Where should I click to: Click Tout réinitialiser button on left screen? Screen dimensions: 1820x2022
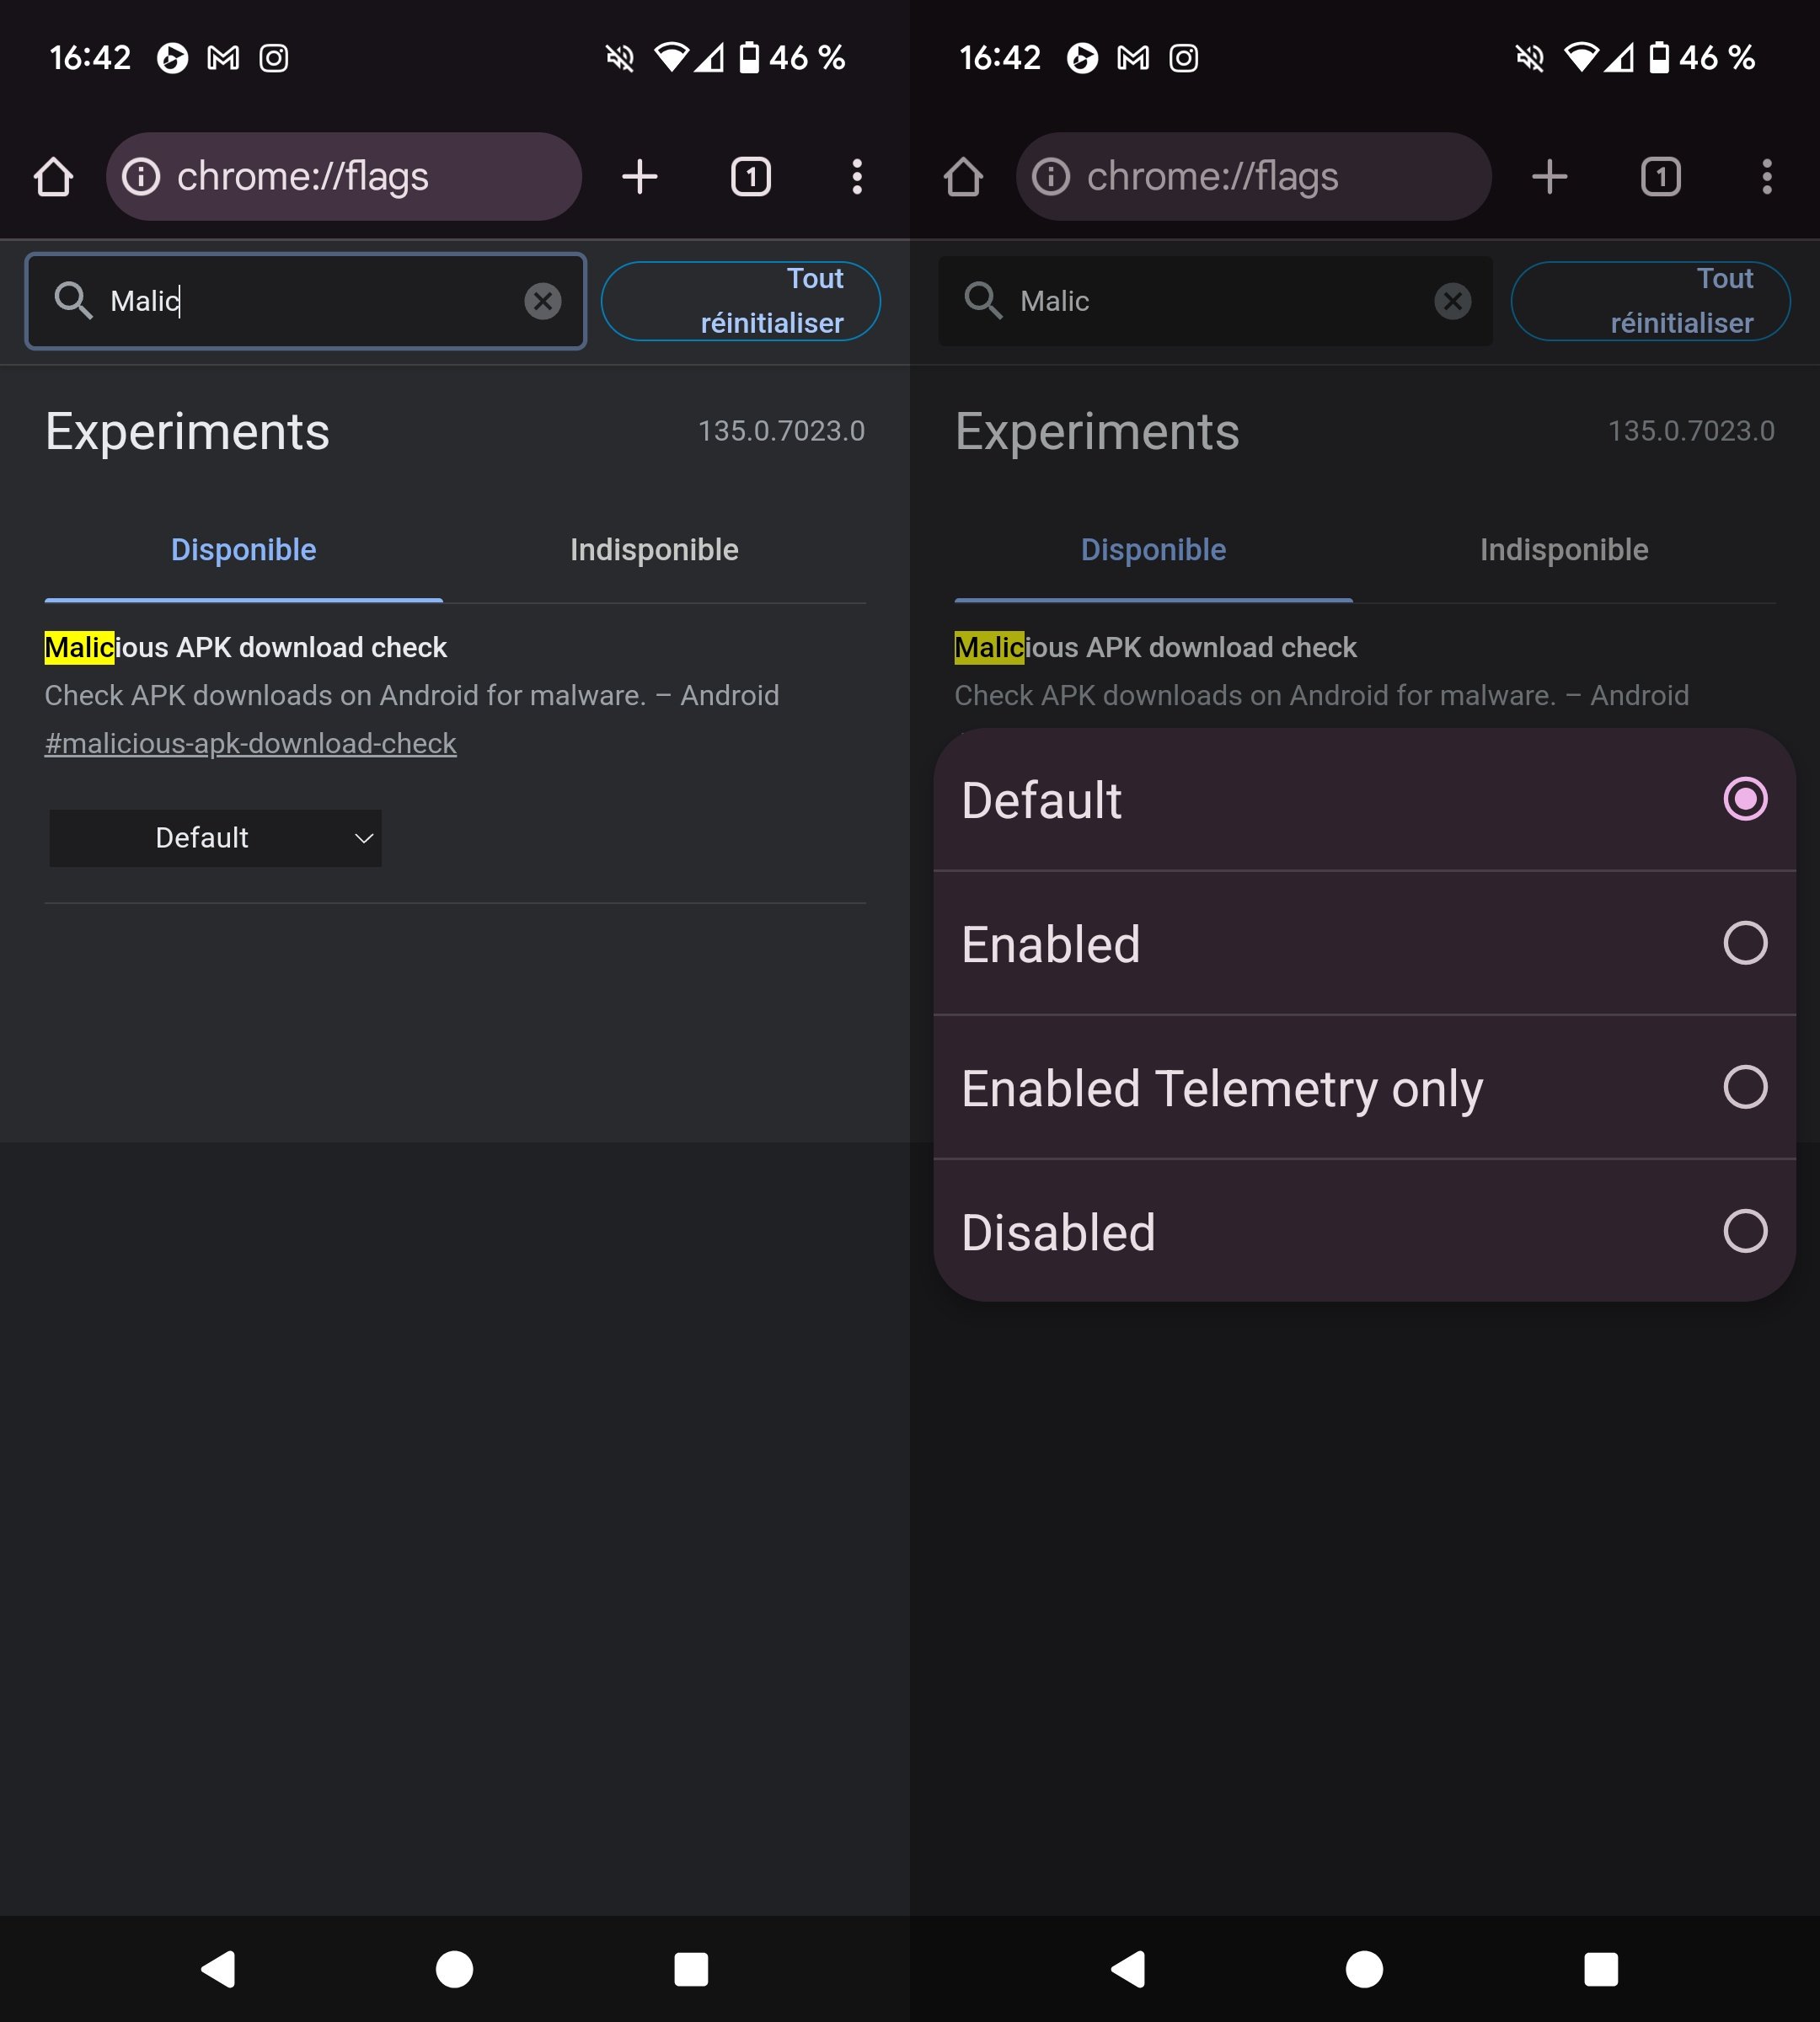[x=740, y=301]
